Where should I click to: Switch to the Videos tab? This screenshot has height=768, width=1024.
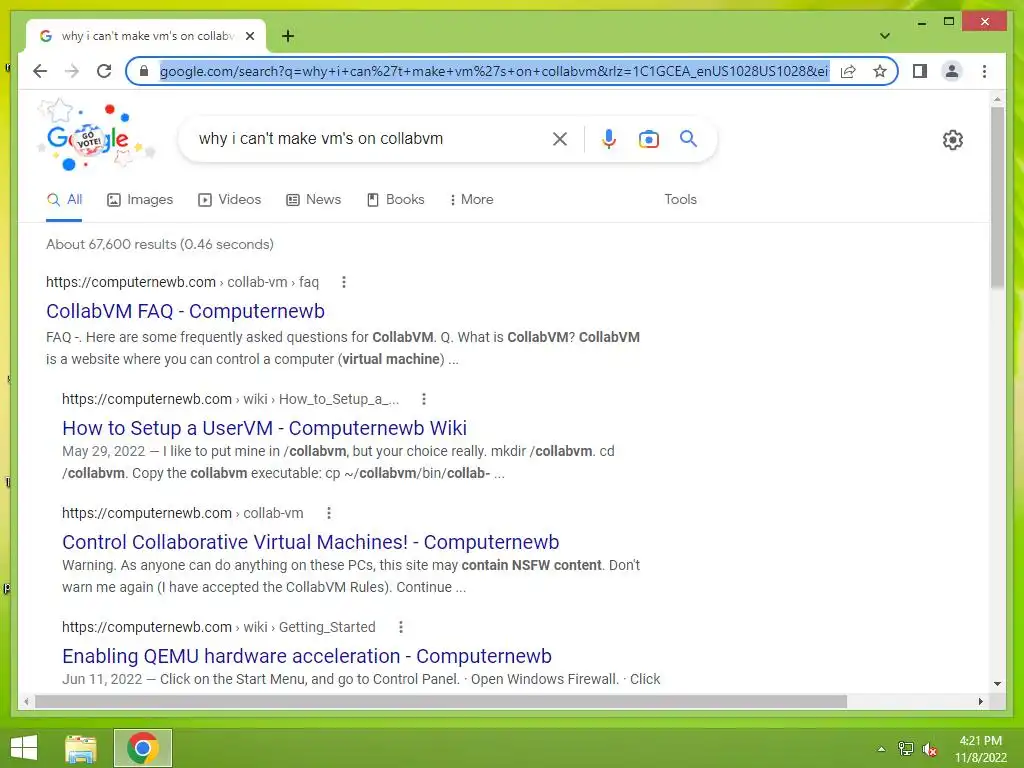[x=229, y=200]
